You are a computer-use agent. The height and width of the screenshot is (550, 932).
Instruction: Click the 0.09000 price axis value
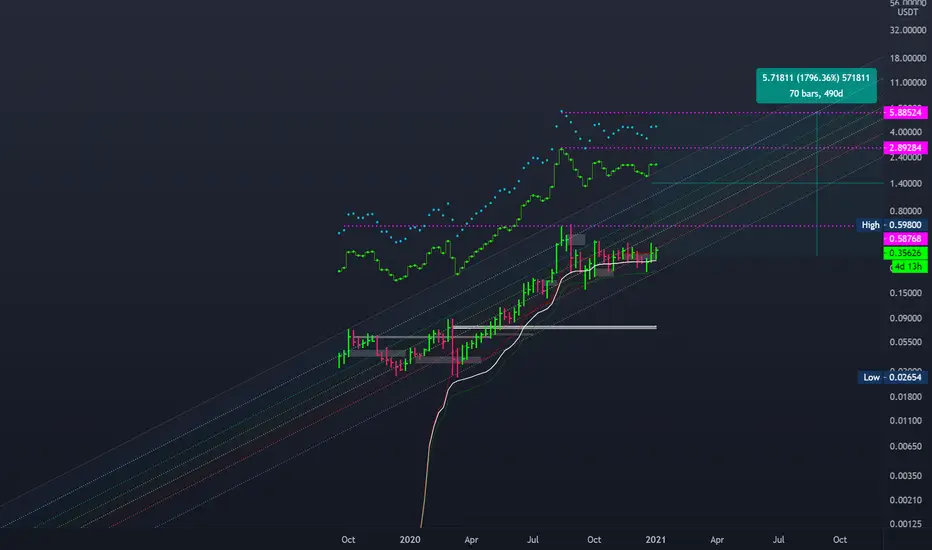908,318
